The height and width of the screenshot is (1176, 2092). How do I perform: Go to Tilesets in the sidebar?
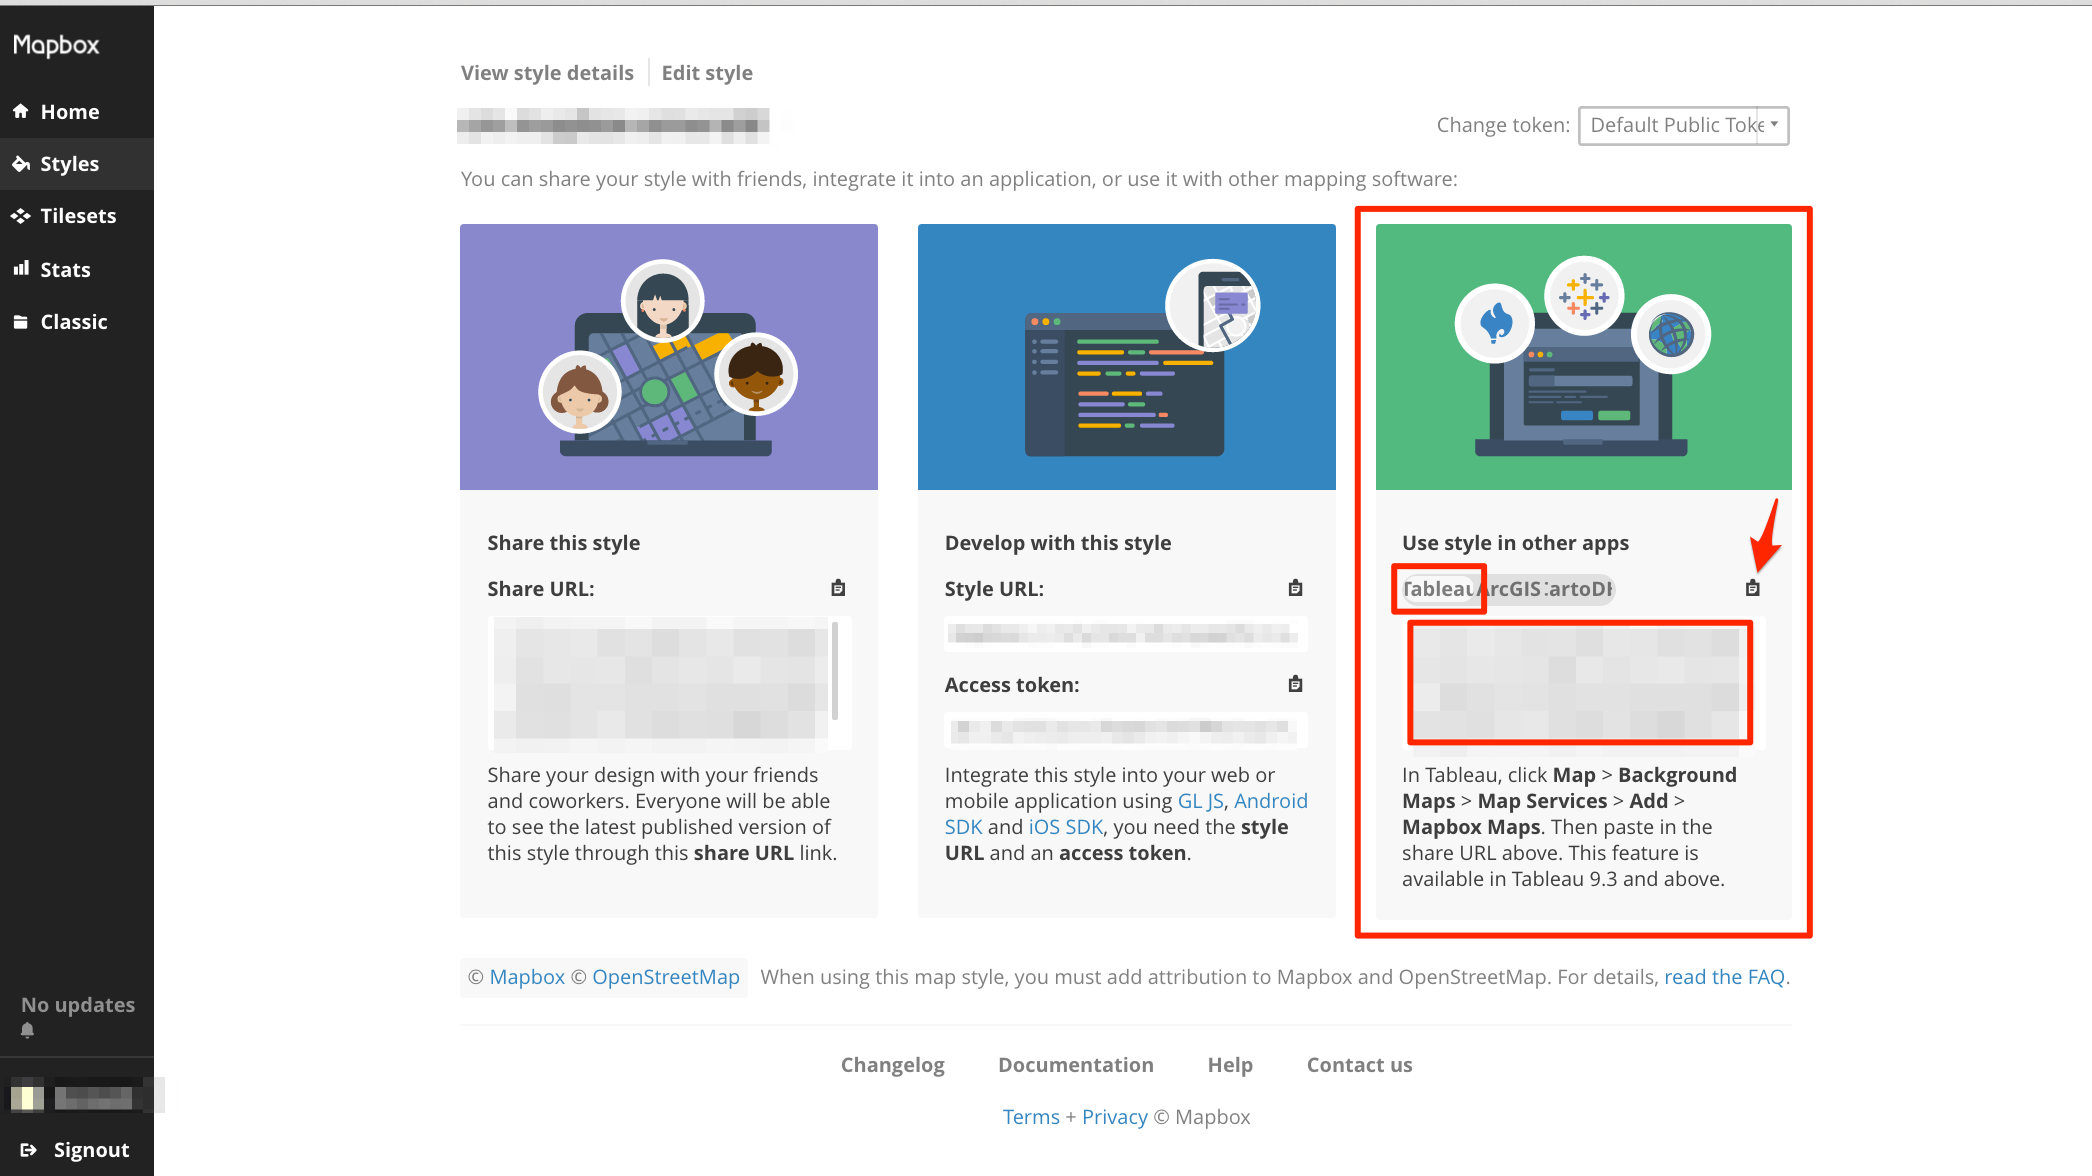coord(77,216)
